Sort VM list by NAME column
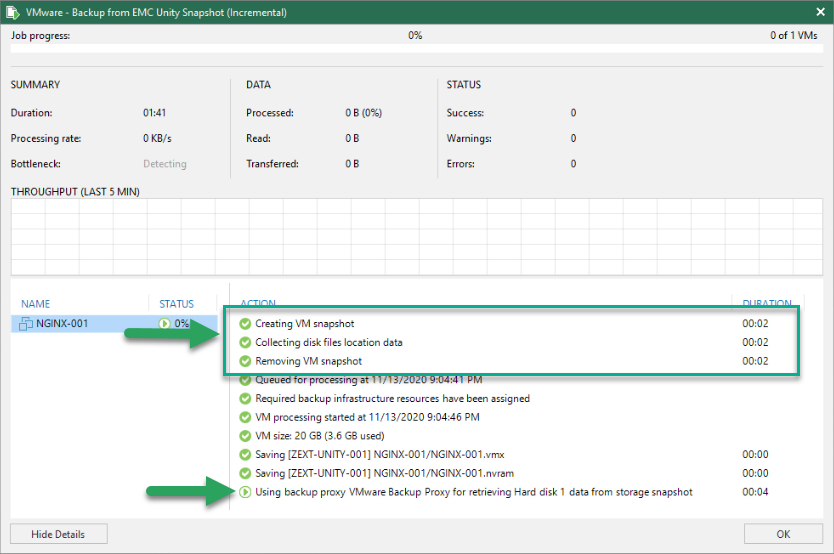The width and height of the screenshot is (834, 554). 36,304
